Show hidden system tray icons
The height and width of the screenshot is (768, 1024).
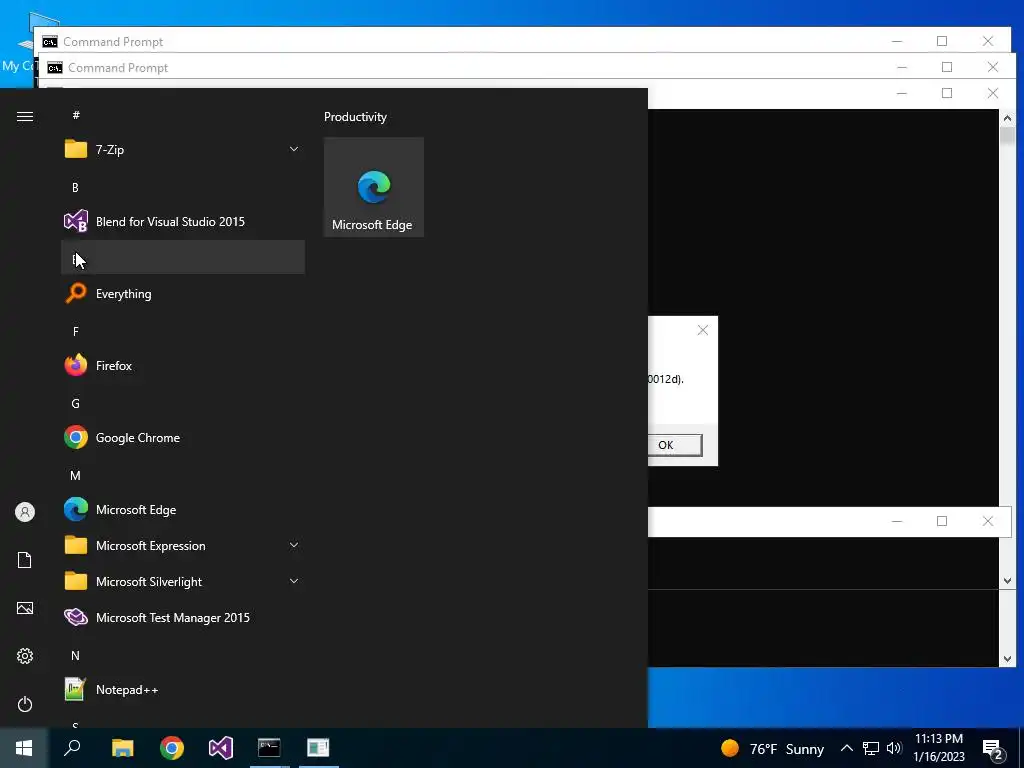click(846, 748)
